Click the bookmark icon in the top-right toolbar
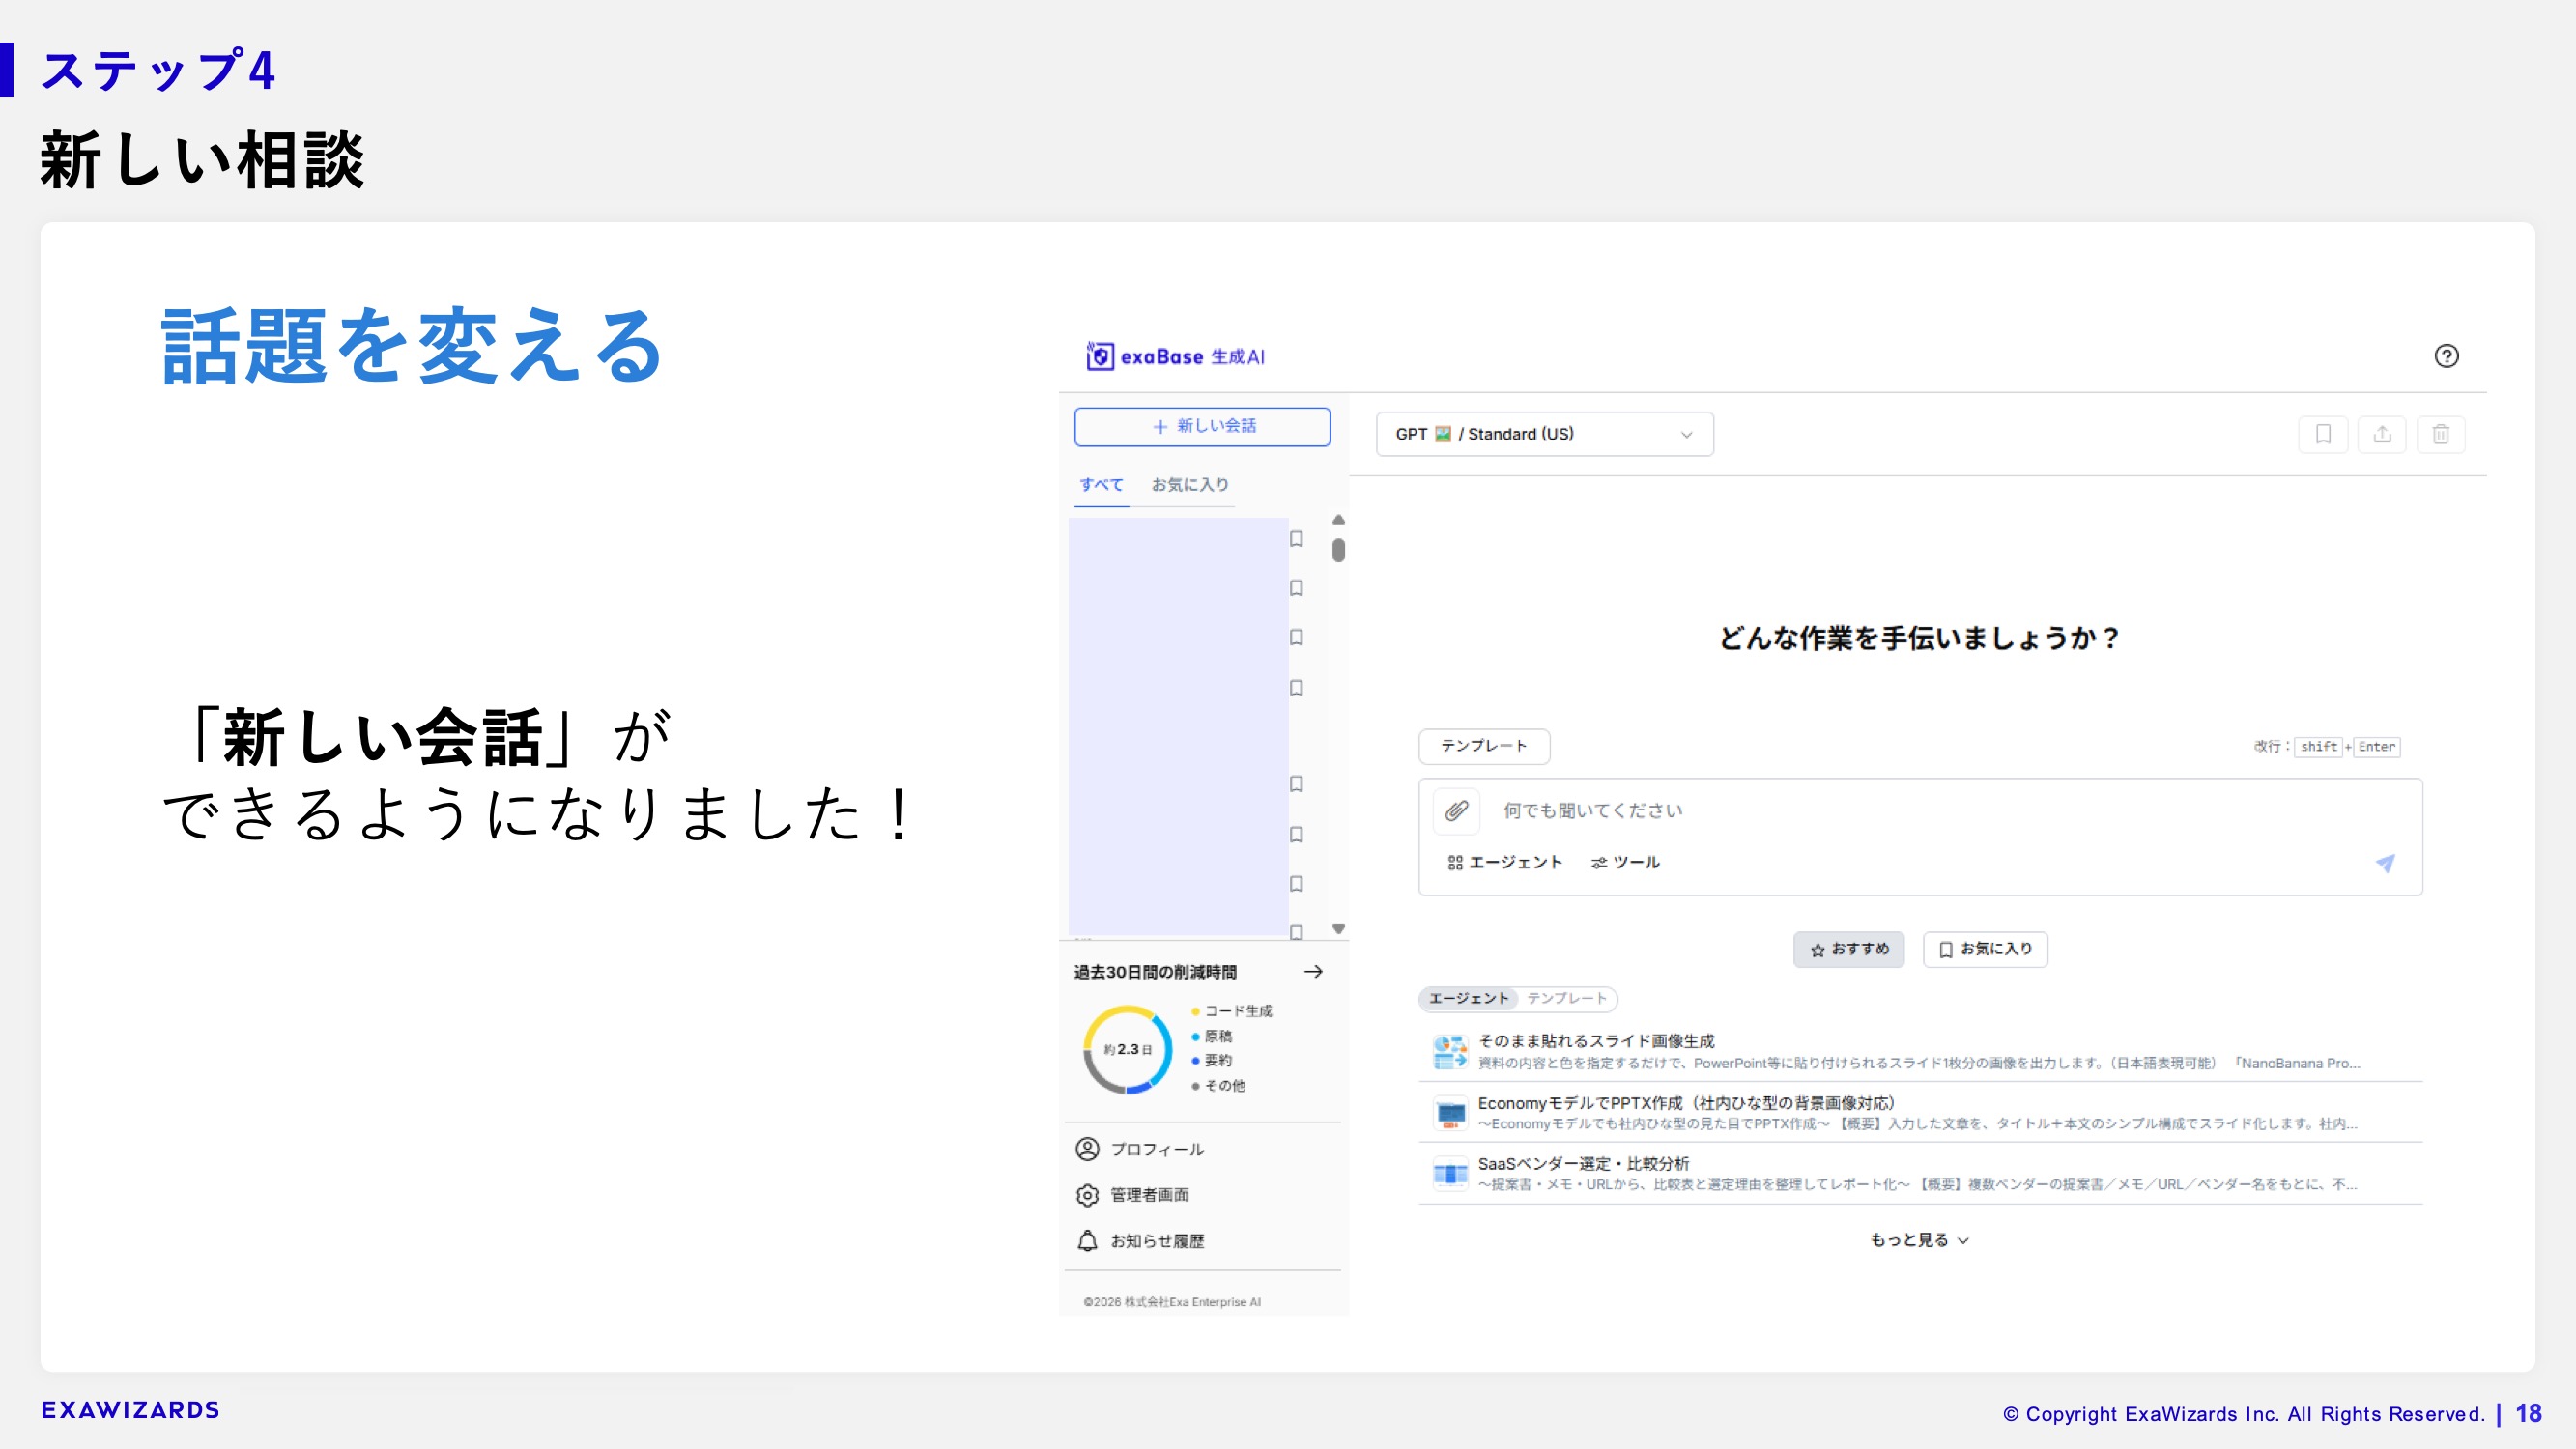Screen dimensions: 2576x1449 click(x=2323, y=434)
